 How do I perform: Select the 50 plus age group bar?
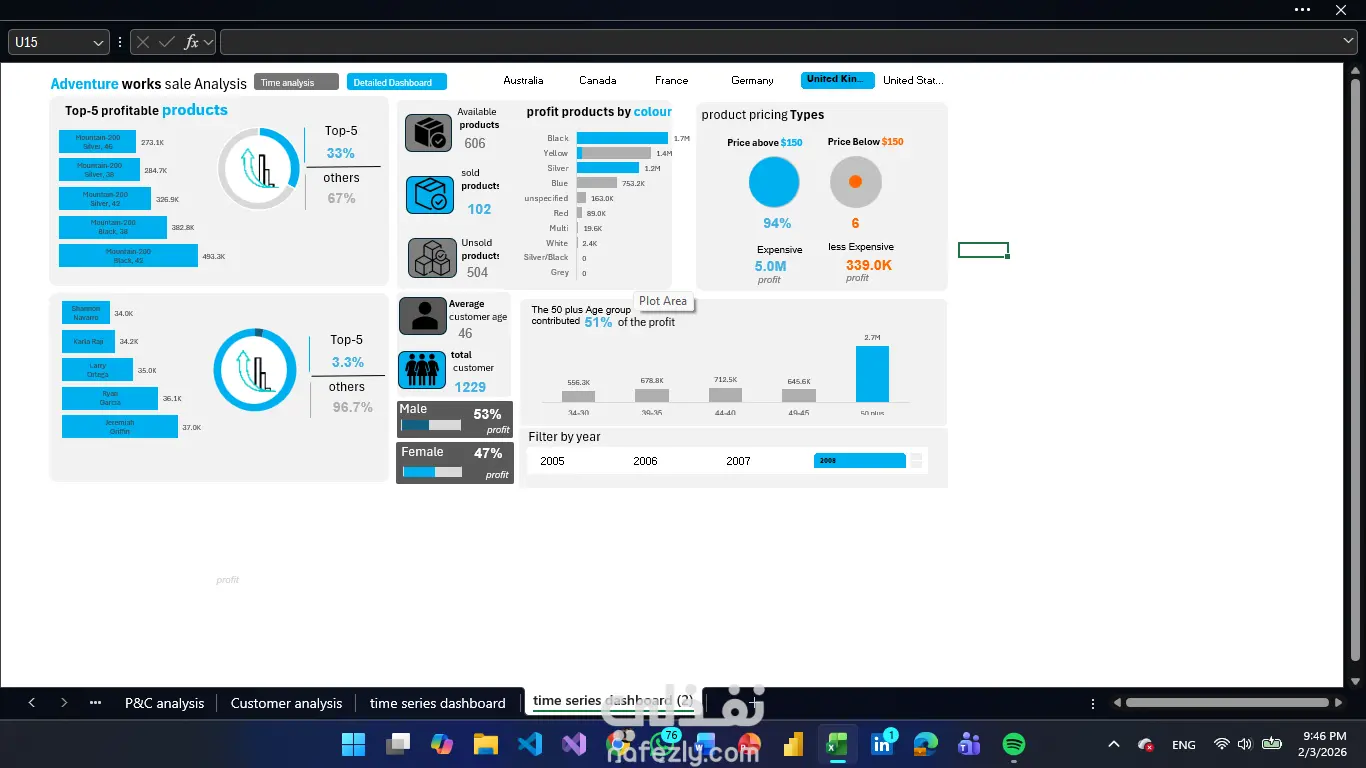pyautogui.click(x=872, y=374)
